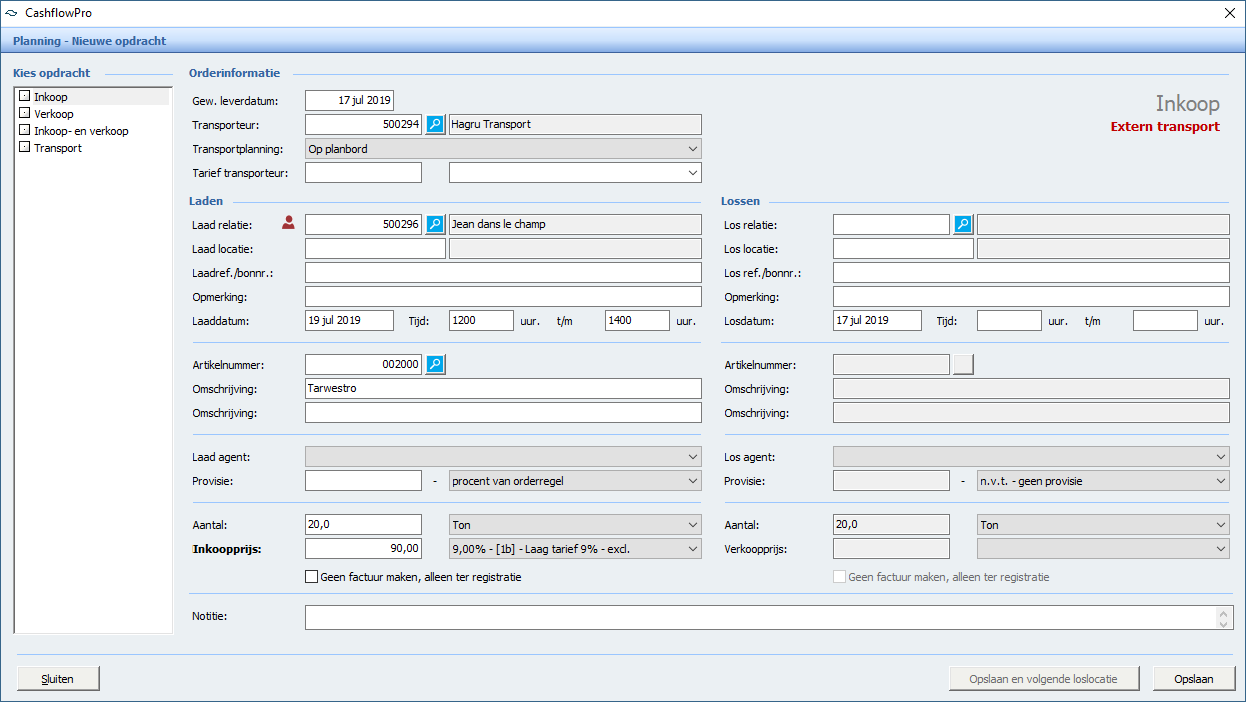This screenshot has height=702, width=1246.
Task: Click the Artikelnummer field 002000
Action: (363, 364)
